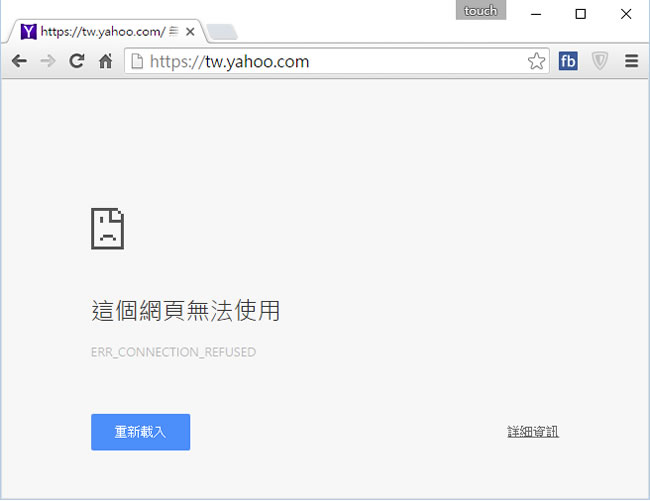Click the page info icon in address bar

pyautogui.click(x=137, y=61)
